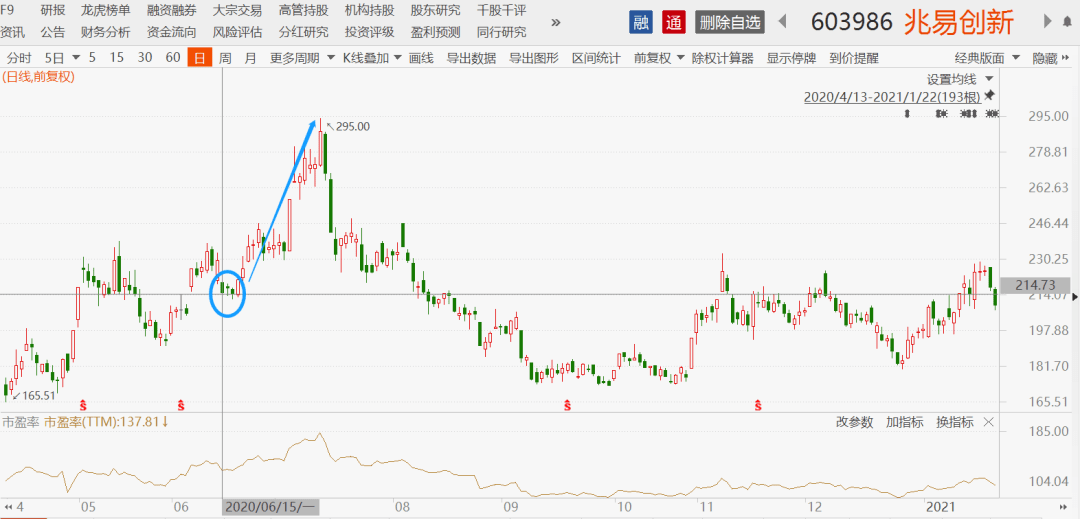The image size is (1080, 519).
Task: Click the blue 融 margin trading badge
Action: point(641,22)
